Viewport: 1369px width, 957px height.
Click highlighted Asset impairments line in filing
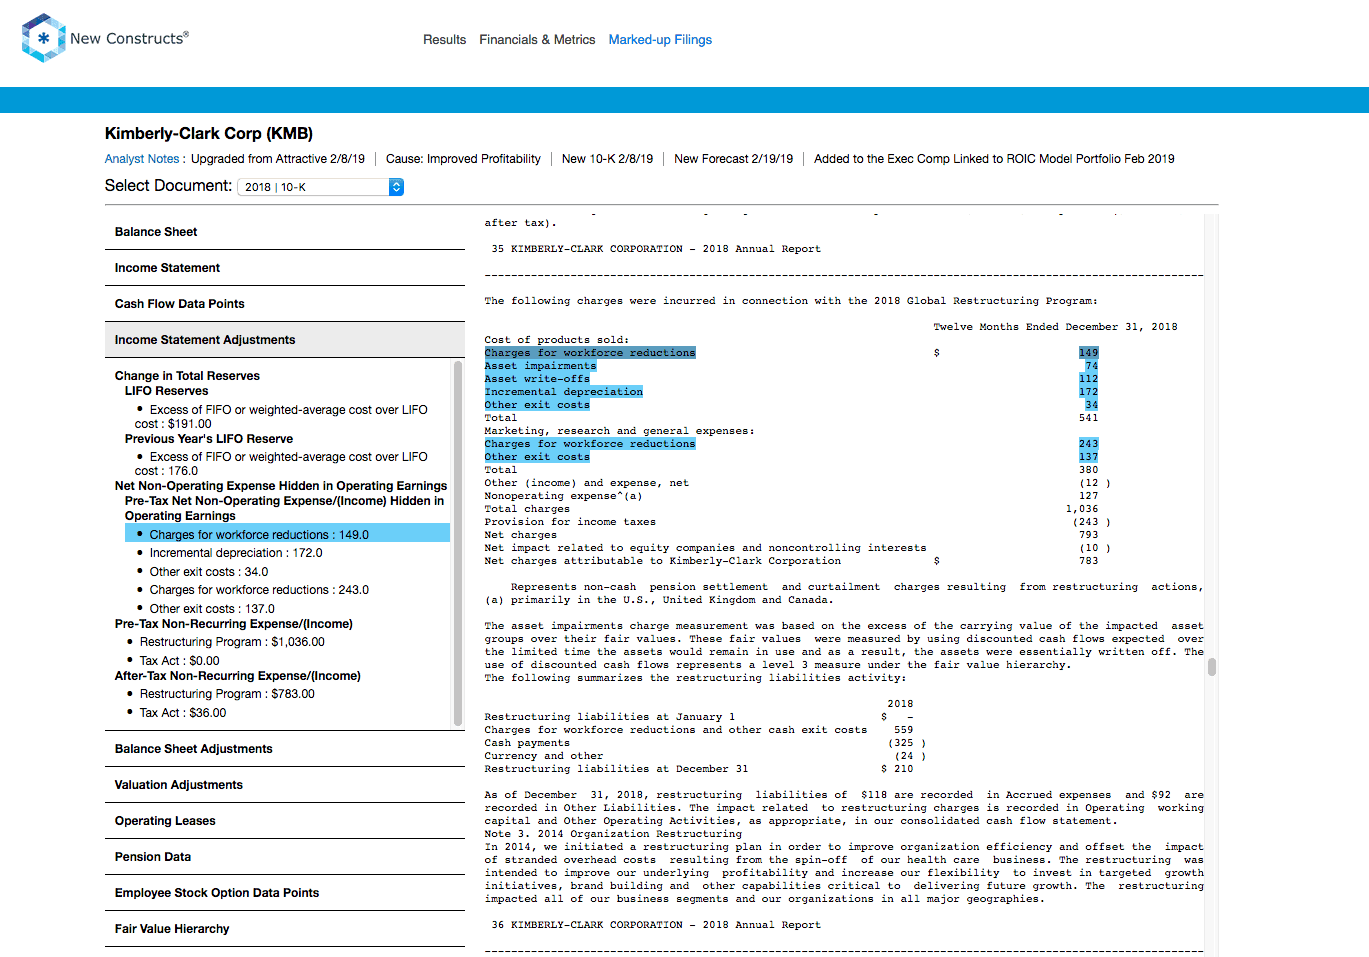[540, 366]
